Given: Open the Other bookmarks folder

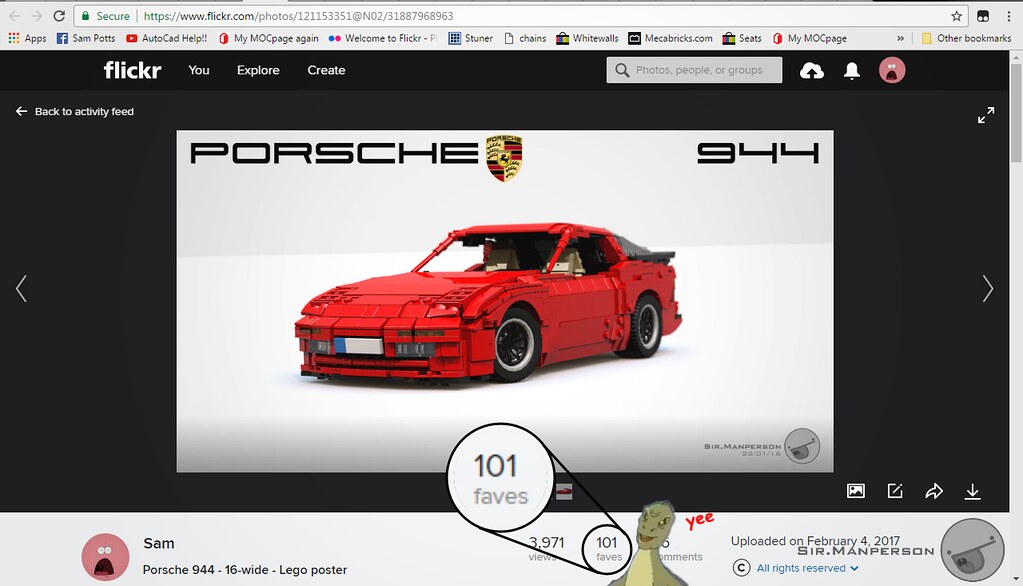Looking at the screenshot, I should click(966, 39).
